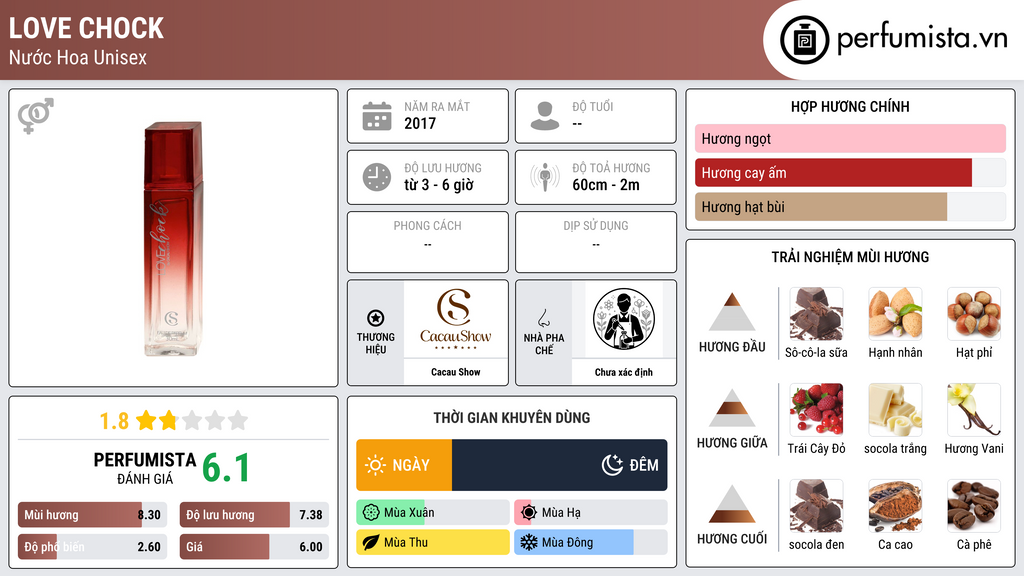Click the nose icon above Nhà pha chế
Image resolution: width=1024 pixels, height=576 pixels.
(543, 318)
